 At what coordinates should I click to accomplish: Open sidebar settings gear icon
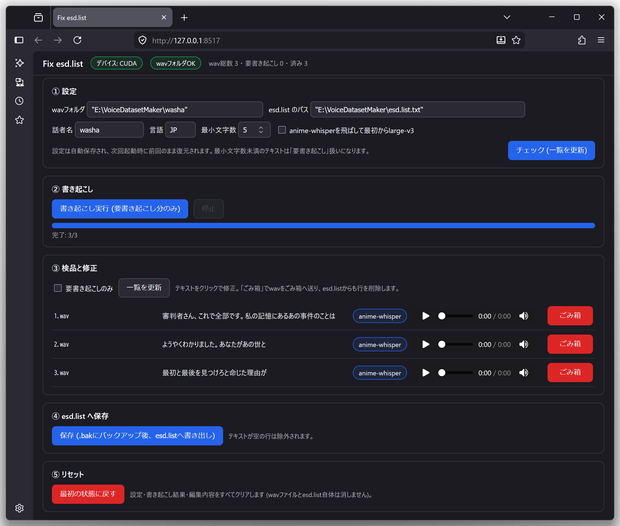tap(19, 508)
